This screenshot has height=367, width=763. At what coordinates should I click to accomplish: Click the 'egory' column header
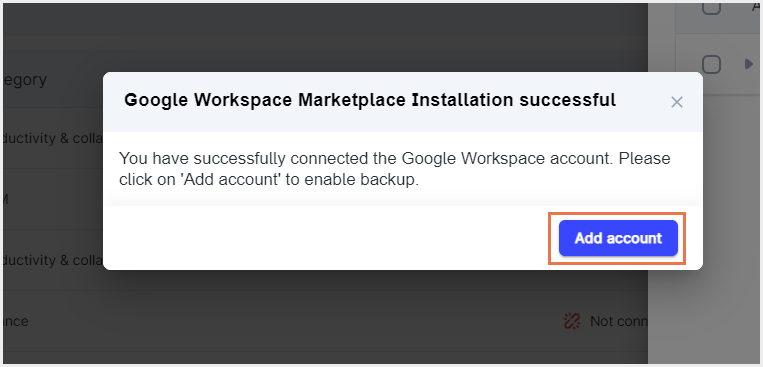pos(24,80)
